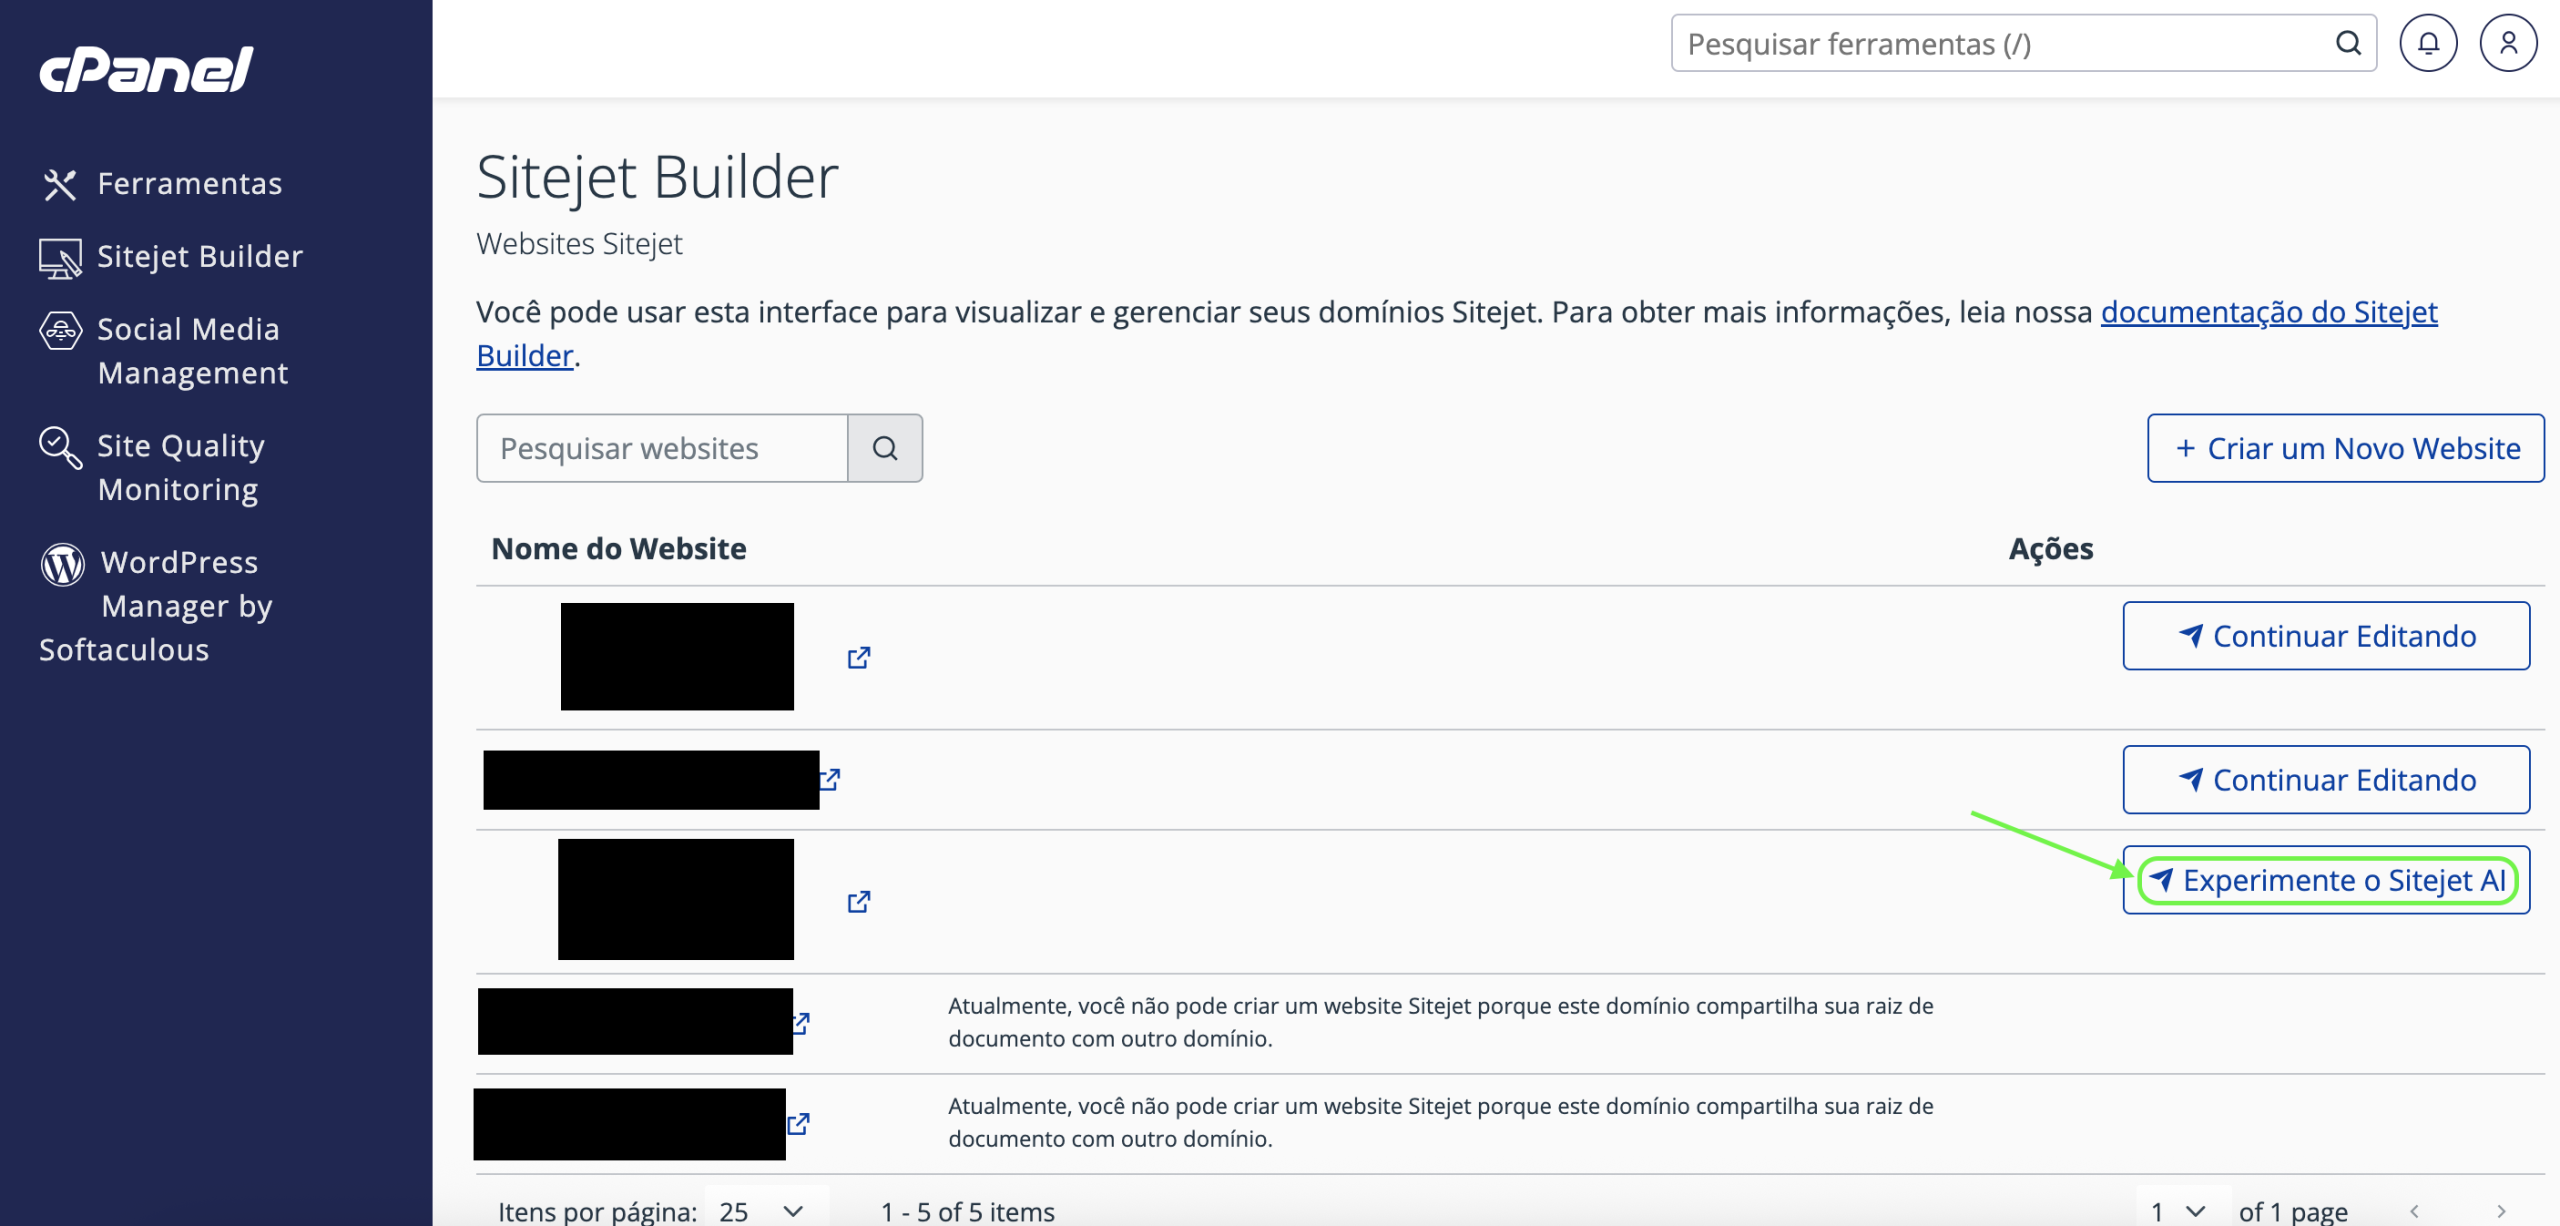The width and height of the screenshot is (2560, 1226).
Task: Open WordPress Manager by Softaculous
Action: (x=156, y=606)
